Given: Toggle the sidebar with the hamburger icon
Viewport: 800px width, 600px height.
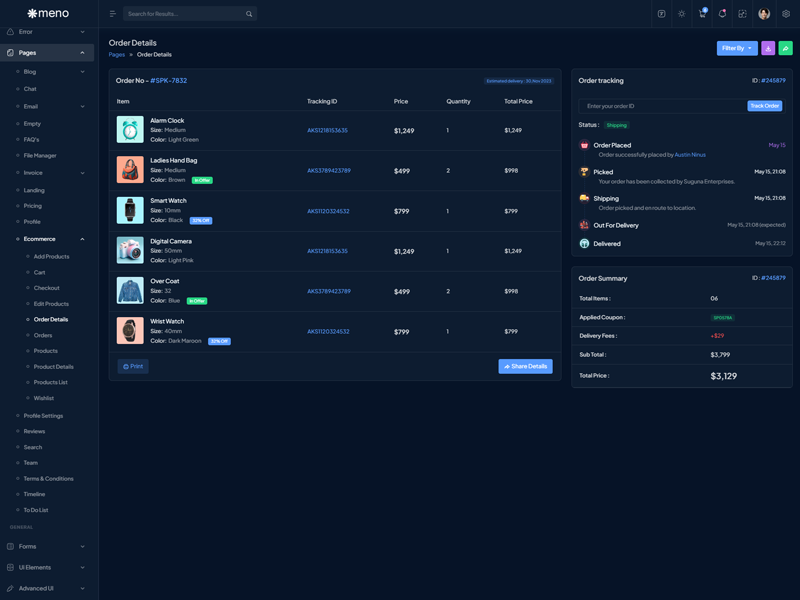Looking at the screenshot, I should pyautogui.click(x=113, y=14).
